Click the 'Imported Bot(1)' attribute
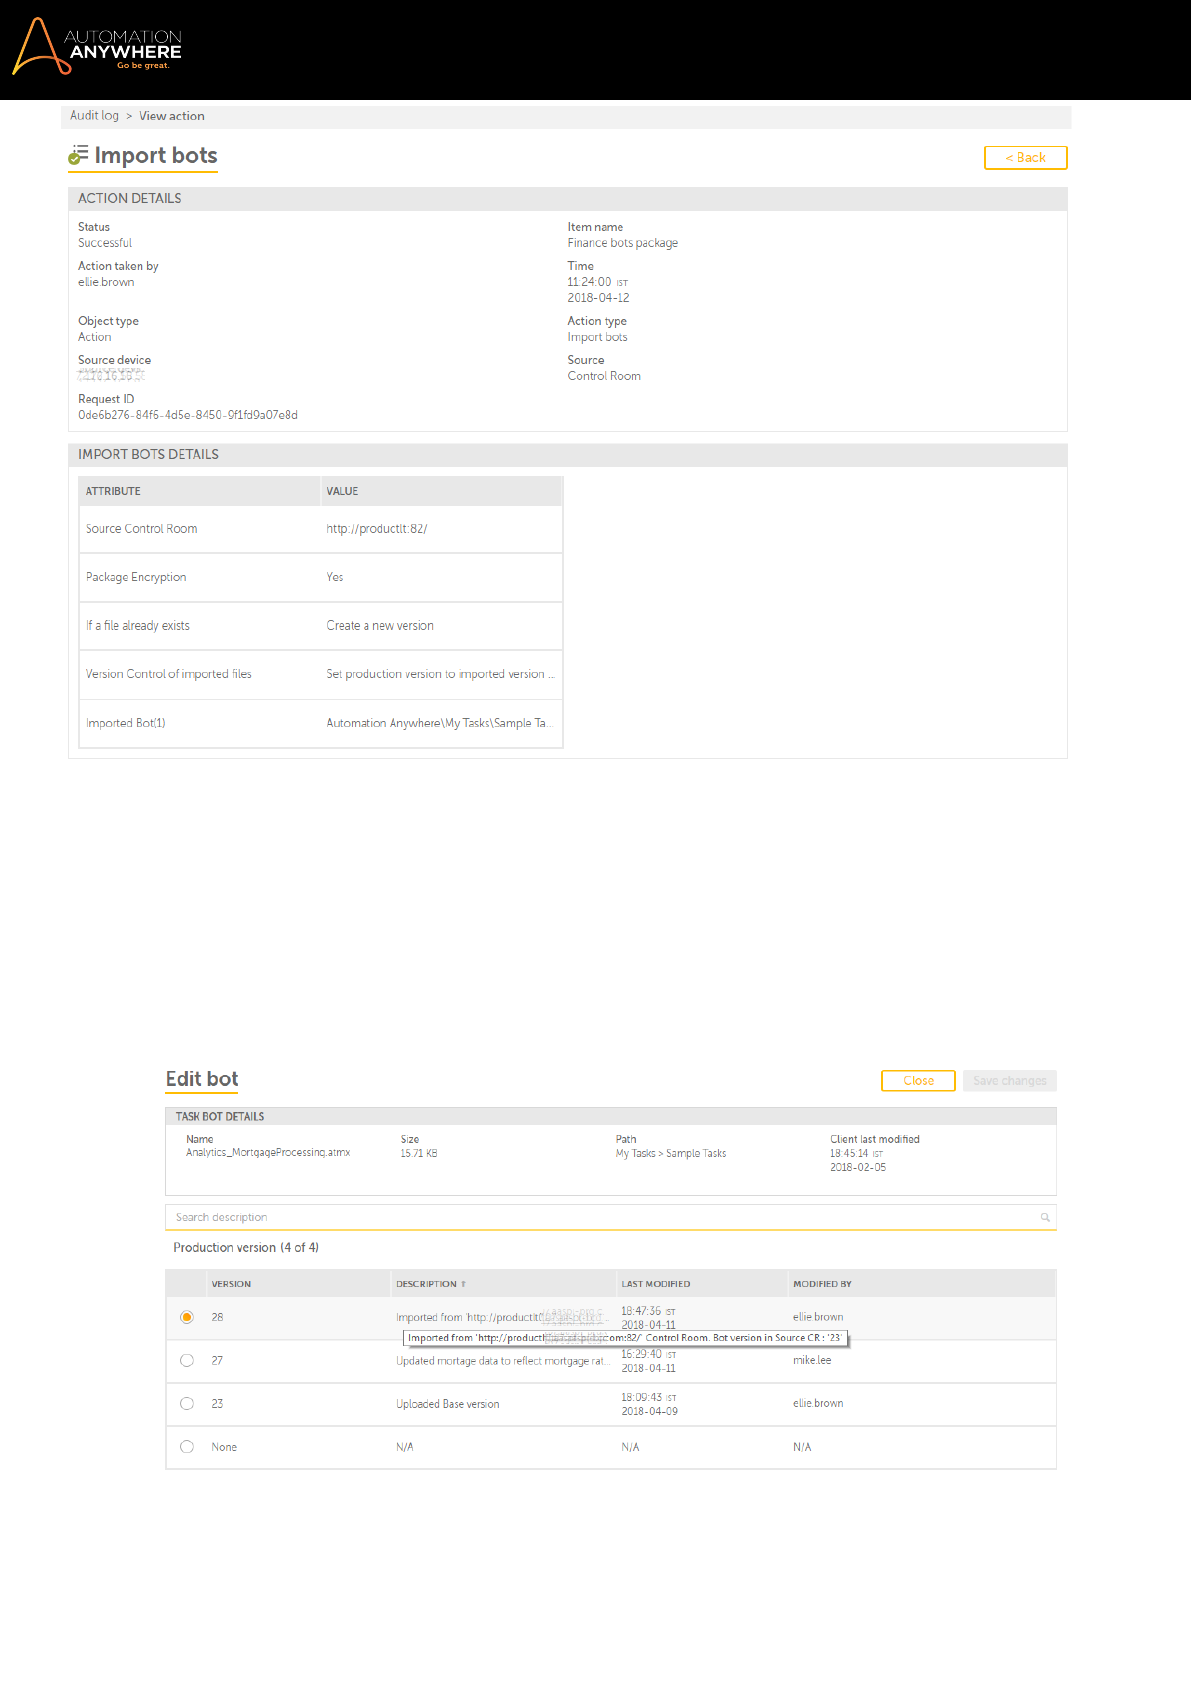The width and height of the screenshot is (1191, 1684). coord(126,723)
